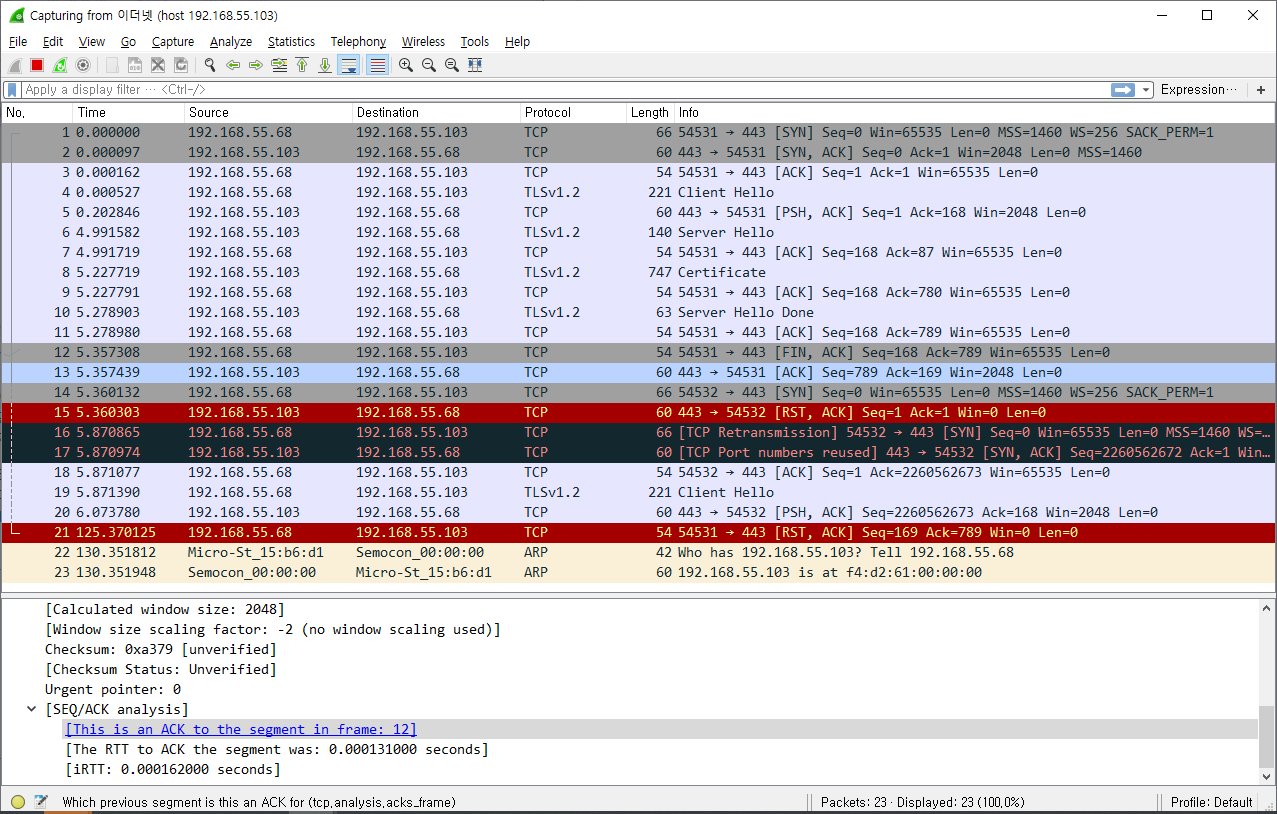Stop the running packet capture

37,65
